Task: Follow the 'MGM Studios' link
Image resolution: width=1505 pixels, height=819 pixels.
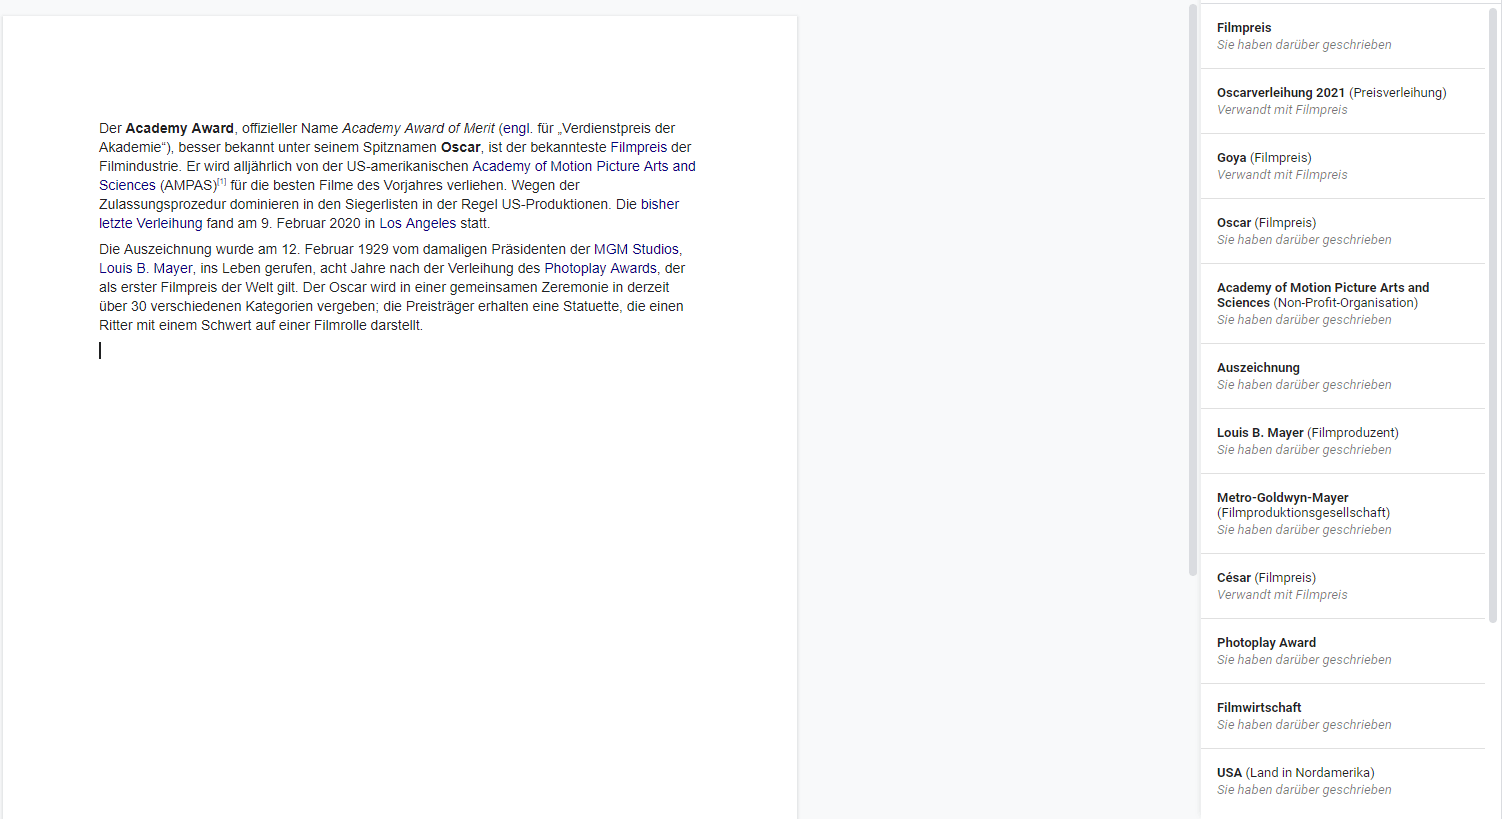Action: click(x=637, y=249)
